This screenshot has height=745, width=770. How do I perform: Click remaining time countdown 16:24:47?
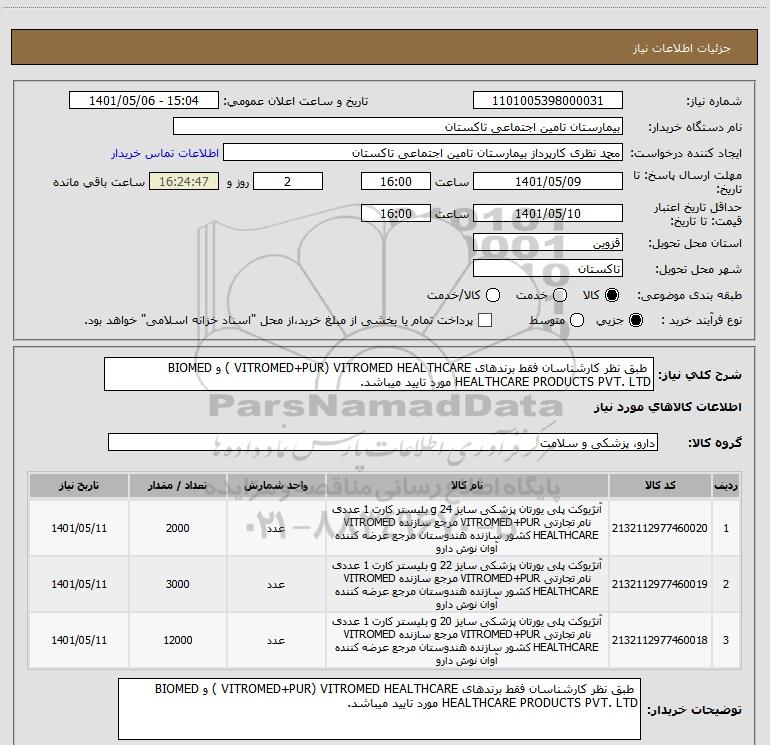pyautogui.click(x=184, y=181)
